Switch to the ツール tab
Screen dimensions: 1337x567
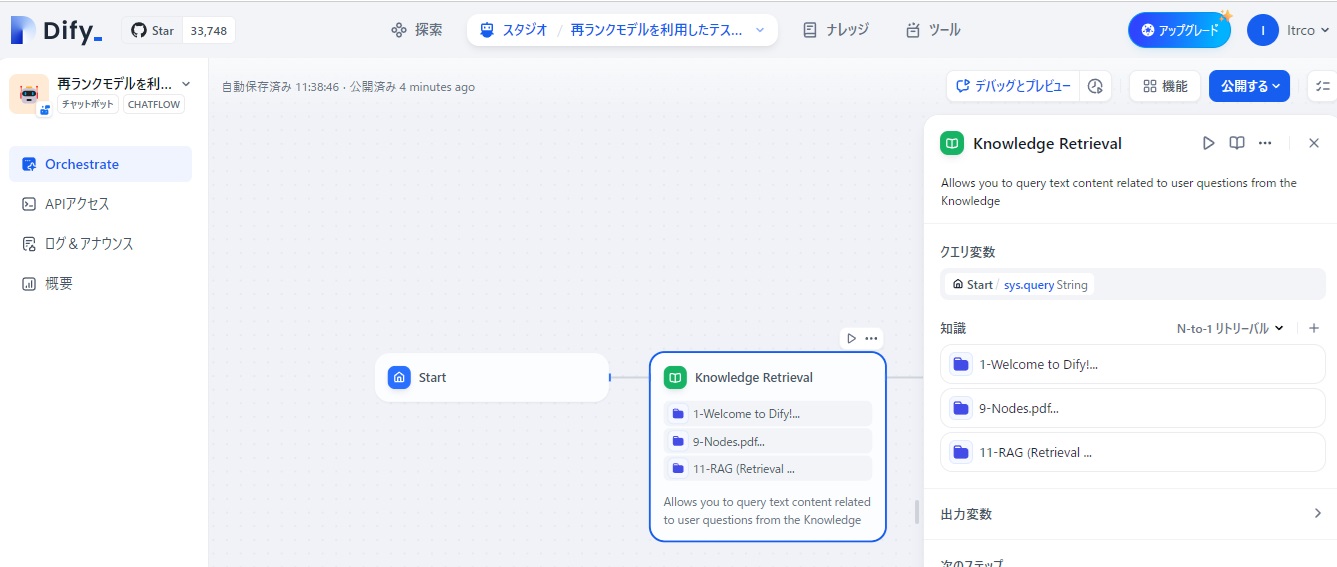(x=933, y=30)
